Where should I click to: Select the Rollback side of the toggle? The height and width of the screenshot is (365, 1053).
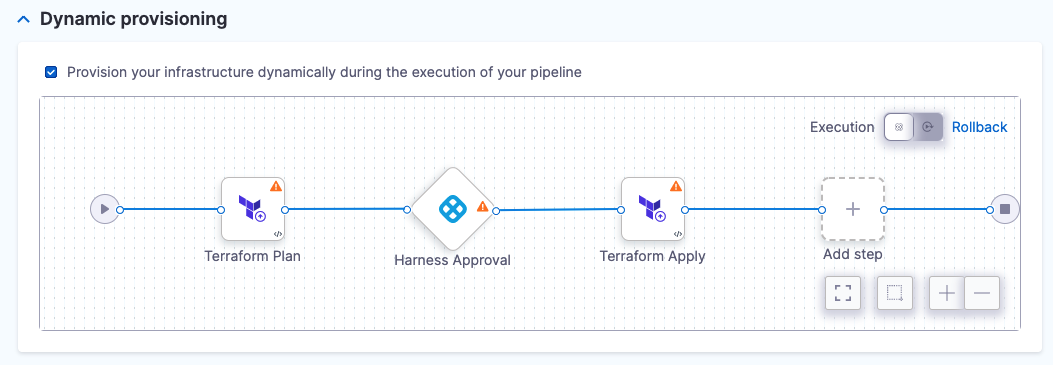point(928,127)
